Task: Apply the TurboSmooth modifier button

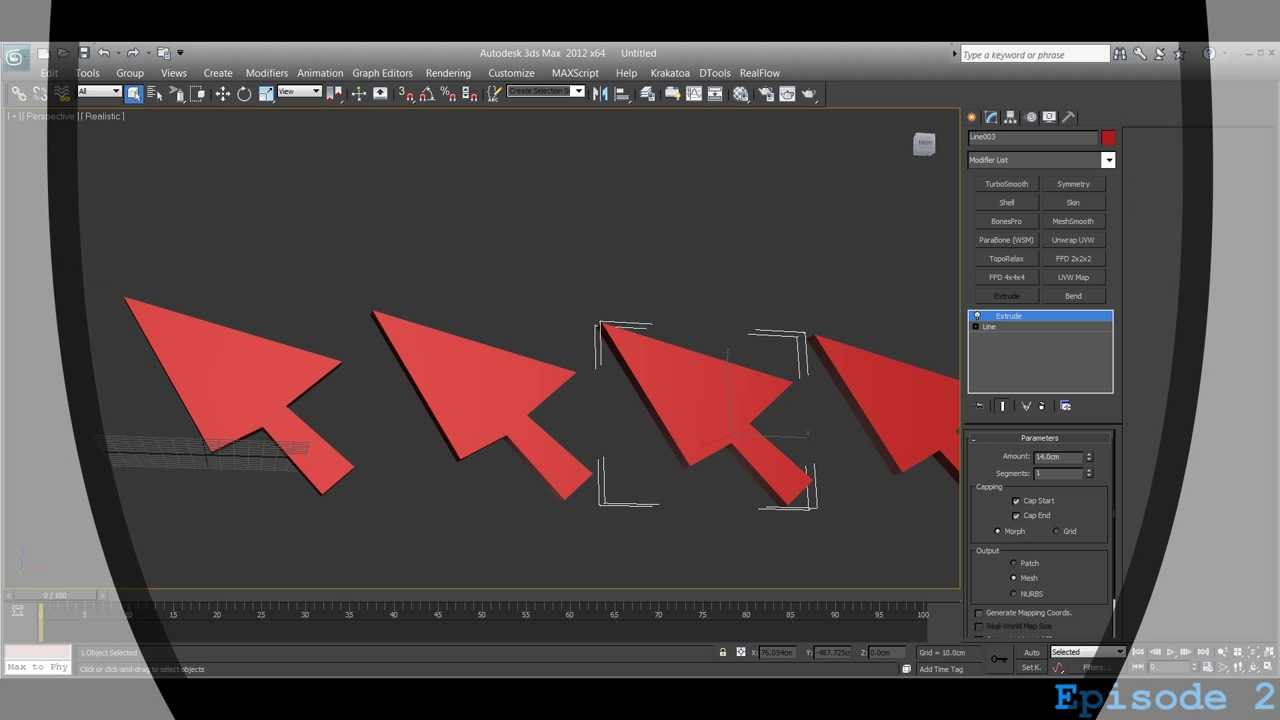Action: pyautogui.click(x=1006, y=184)
